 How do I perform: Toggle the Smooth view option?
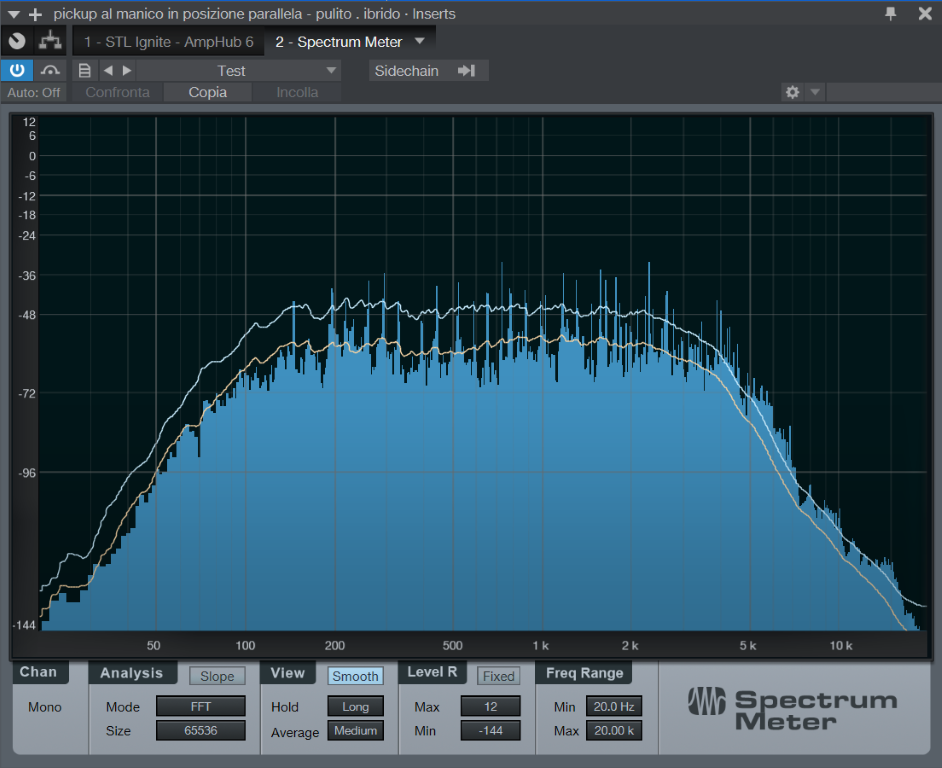pos(355,676)
